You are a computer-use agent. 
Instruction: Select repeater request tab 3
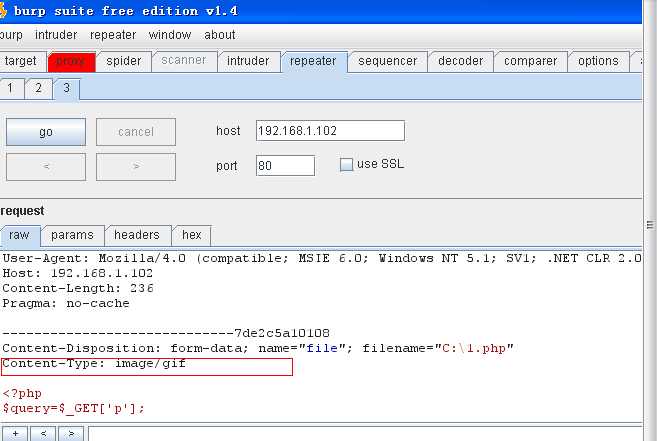point(66,88)
